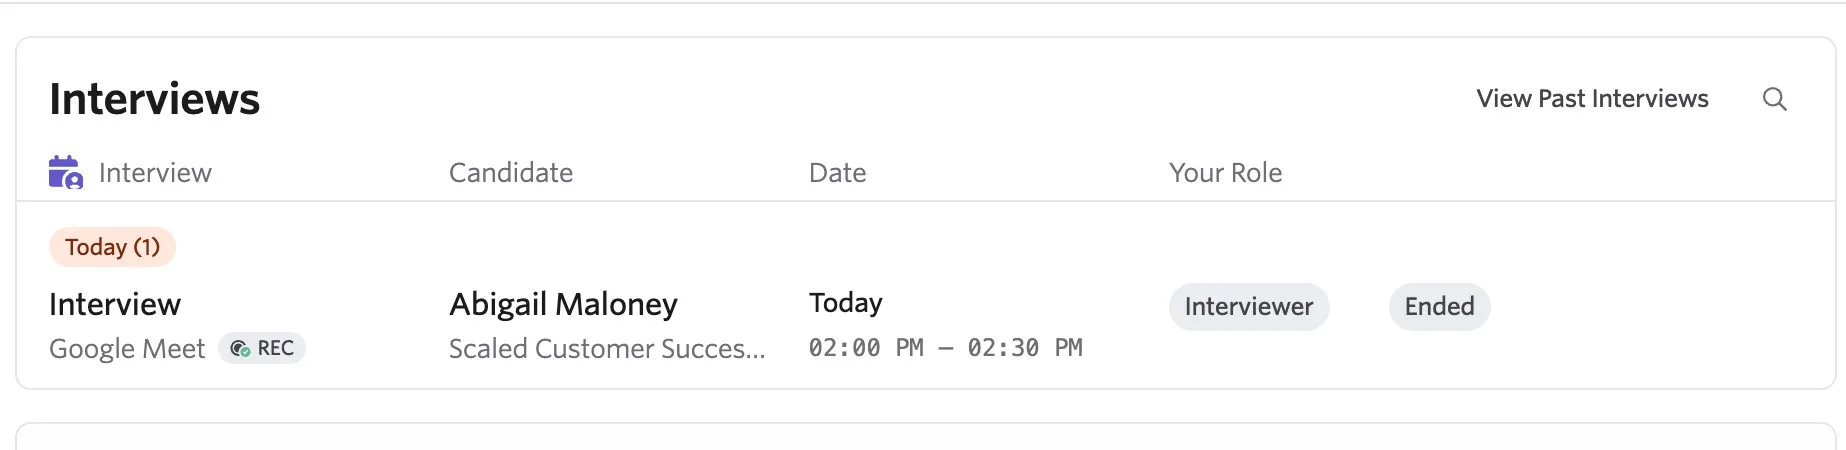This screenshot has height=450, width=1846.
Task: Click the Date column header
Action: (837, 173)
